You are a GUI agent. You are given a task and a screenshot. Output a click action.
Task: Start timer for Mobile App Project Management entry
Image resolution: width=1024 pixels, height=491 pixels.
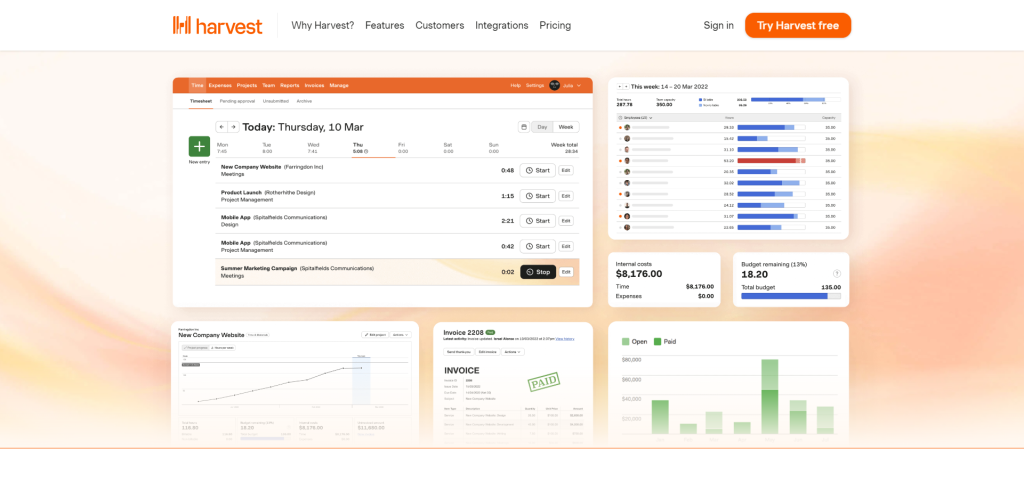pos(537,246)
